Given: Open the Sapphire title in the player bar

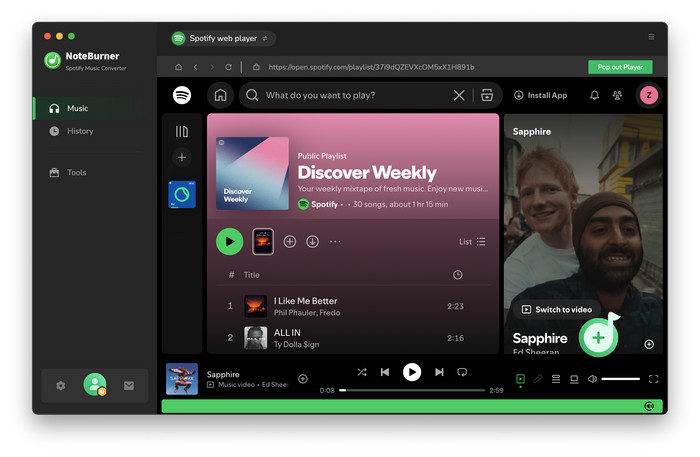Looking at the screenshot, I should pyautogui.click(x=223, y=374).
